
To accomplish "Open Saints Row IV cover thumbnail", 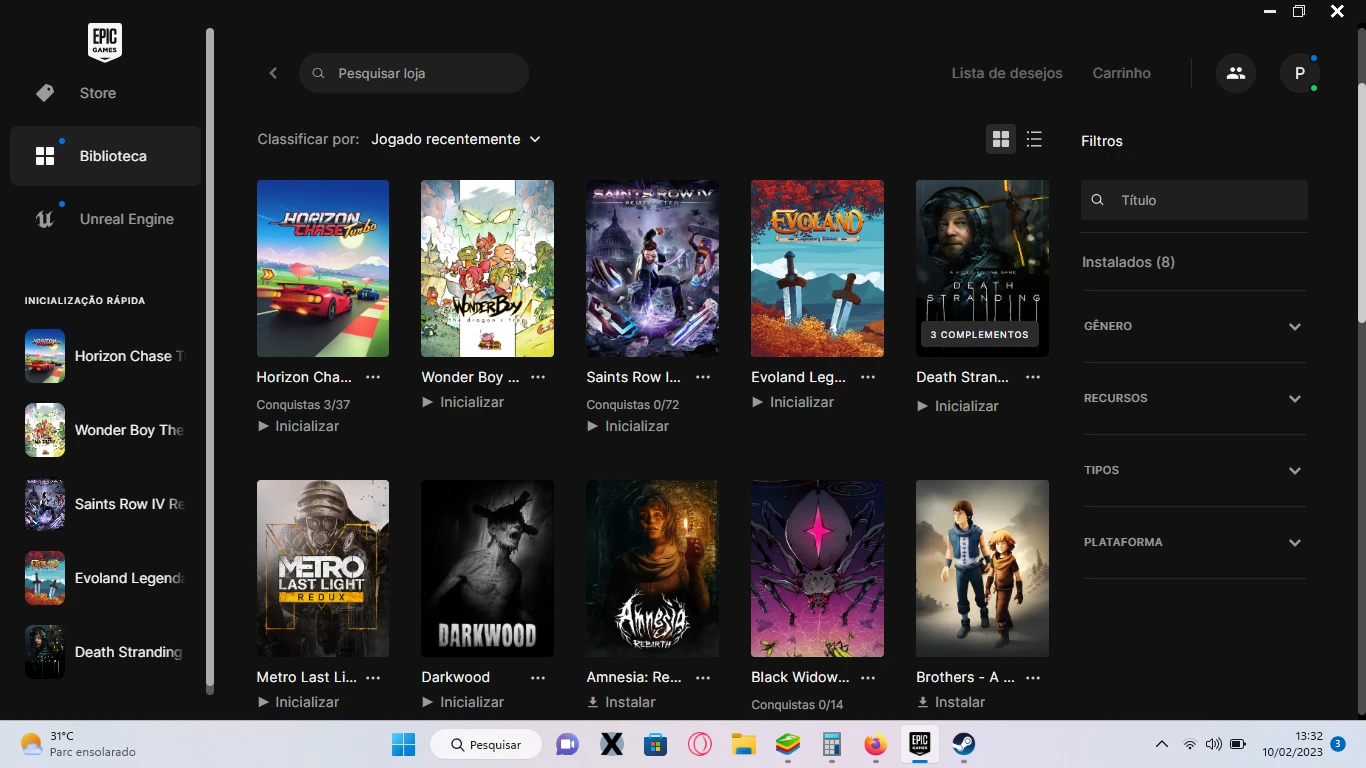I will 652,268.
